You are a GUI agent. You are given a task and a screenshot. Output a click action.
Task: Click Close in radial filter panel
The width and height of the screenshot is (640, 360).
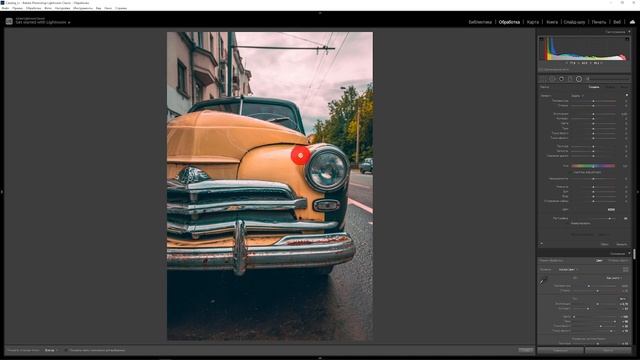click(x=622, y=244)
